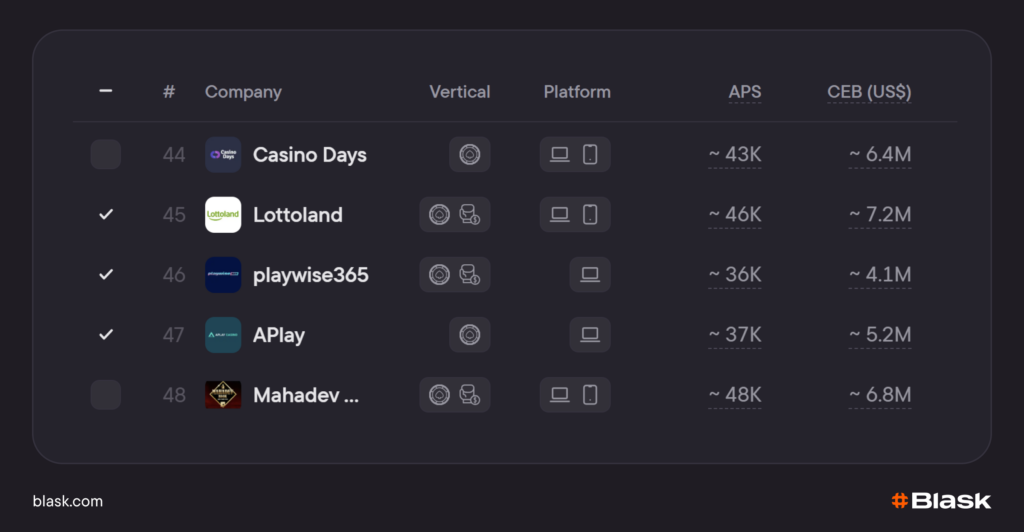Viewport: 1024px width, 532px height.
Task: Click the Mahadev casino chip vertical icon
Action: [440, 395]
